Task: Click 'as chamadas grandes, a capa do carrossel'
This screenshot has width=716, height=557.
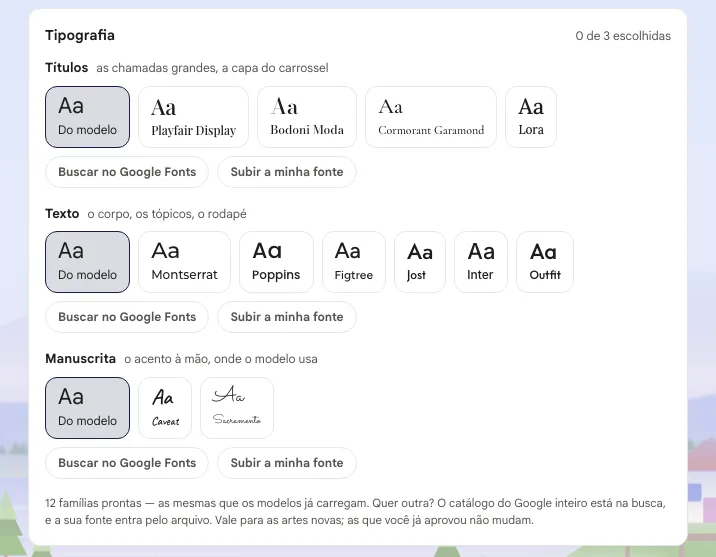Action: tap(212, 68)
